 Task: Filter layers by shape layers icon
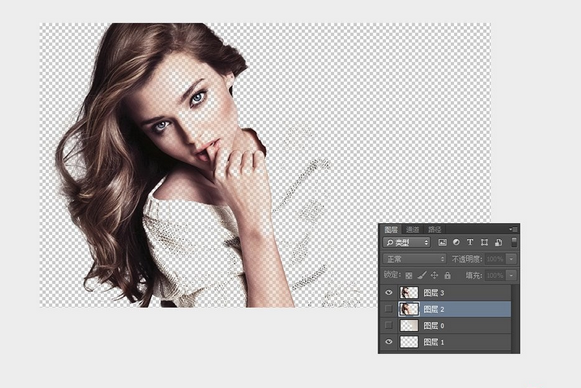(484, 242)
